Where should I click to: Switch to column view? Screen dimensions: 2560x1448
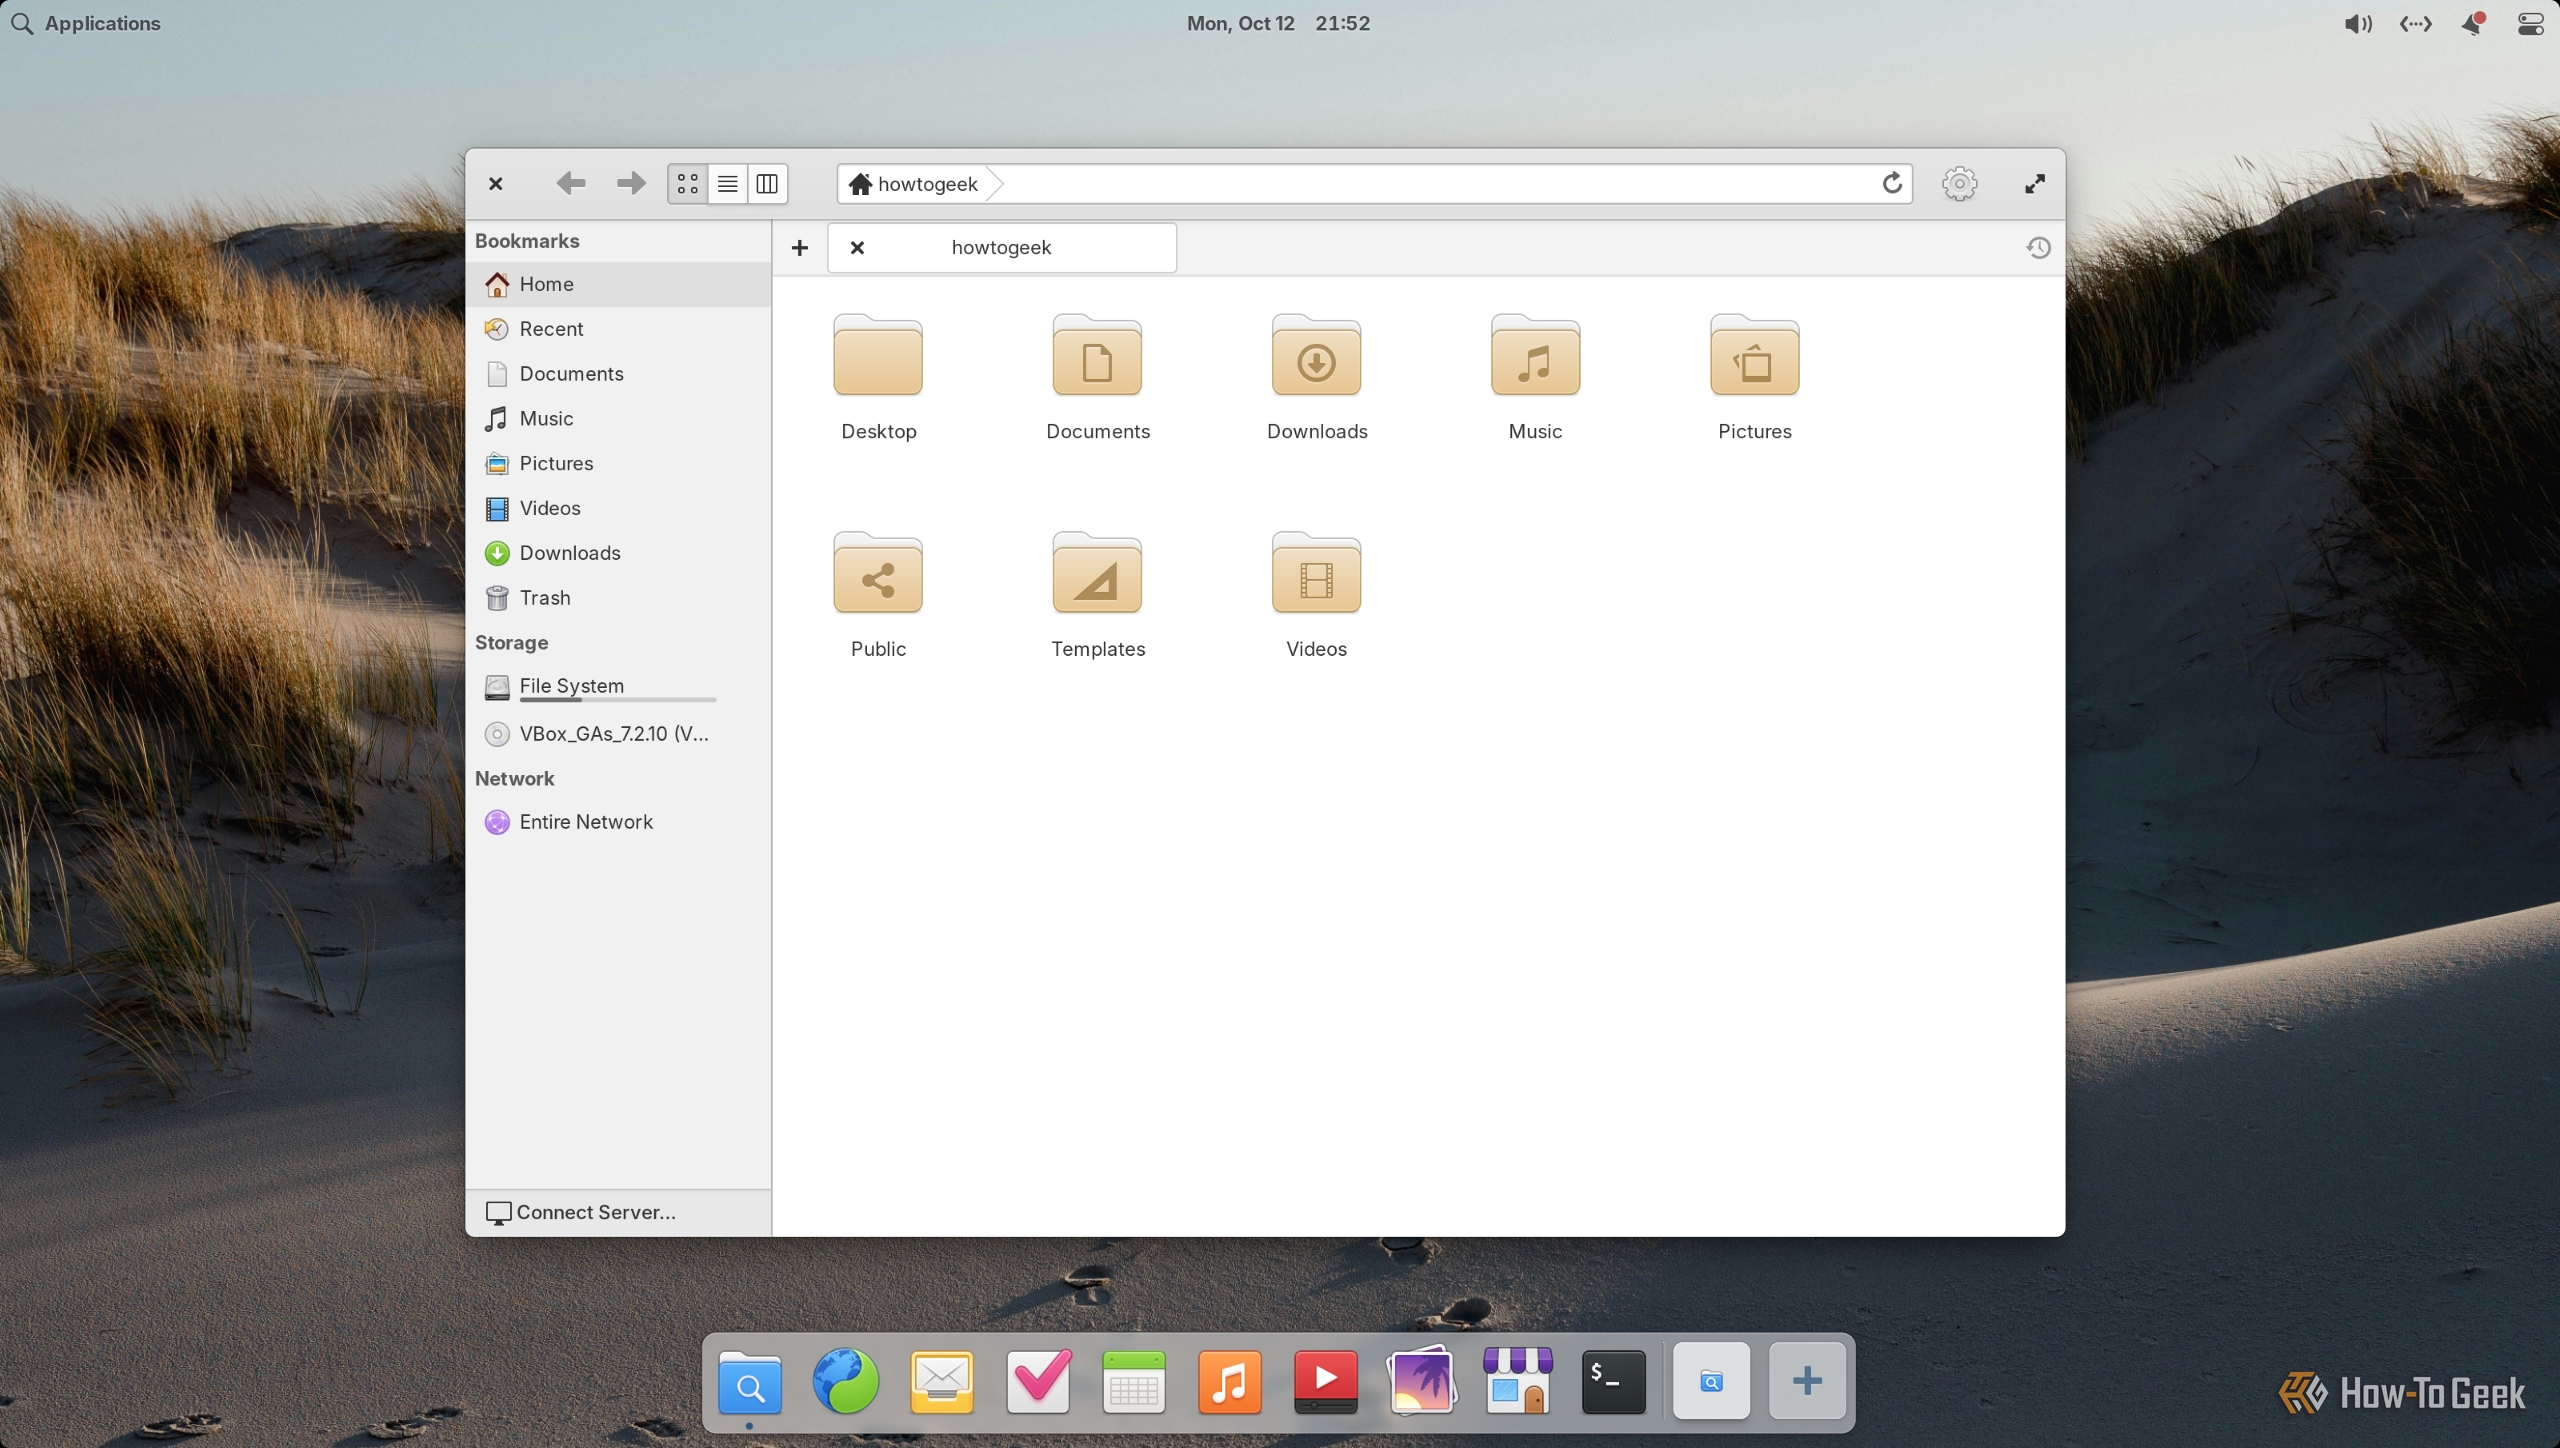[767, 184]
